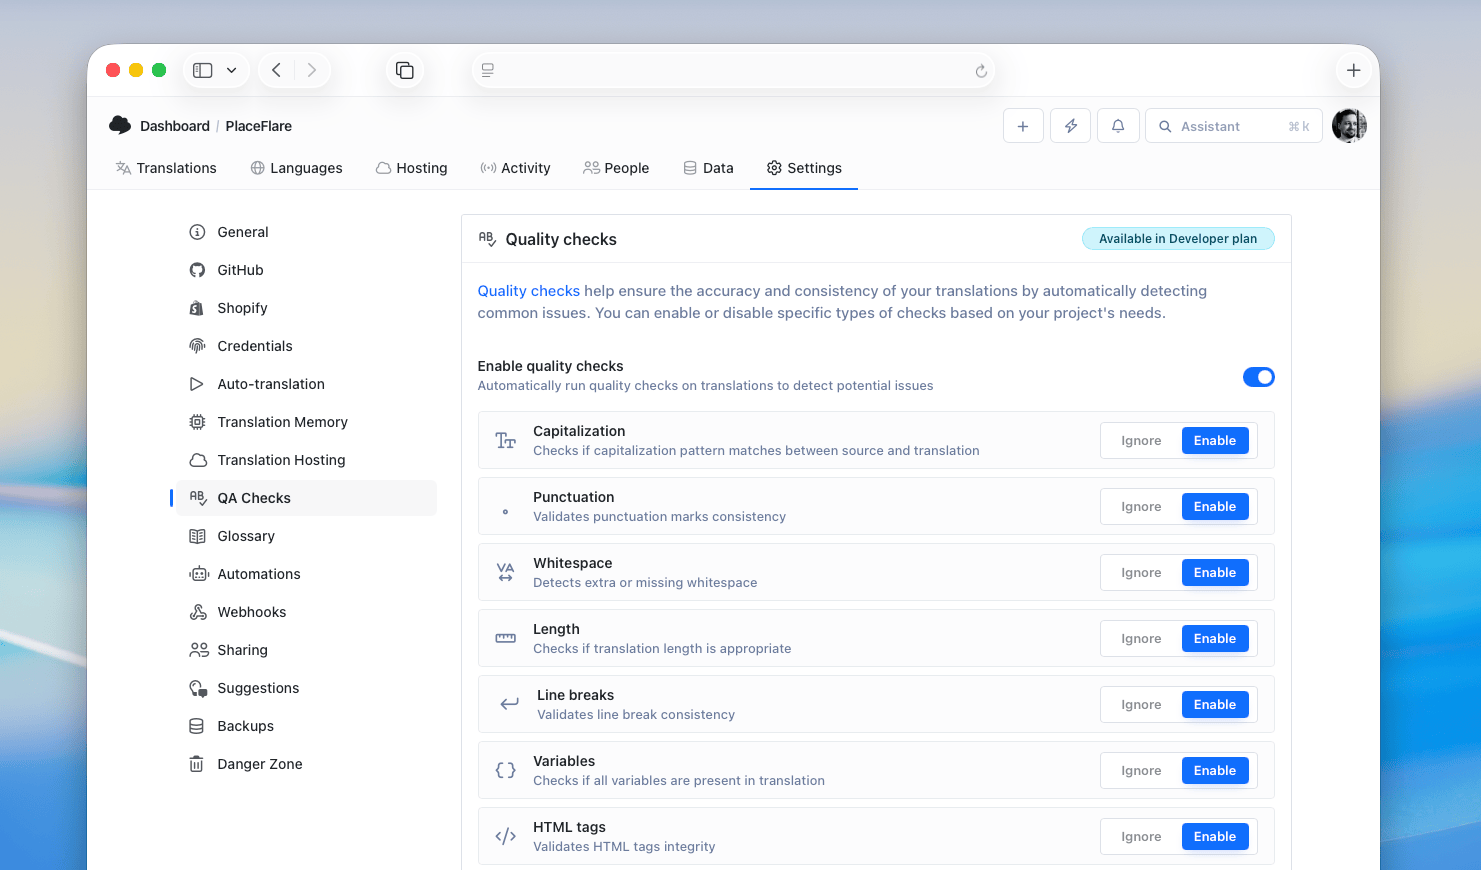
Task: Set Capitalization check to Ignore
Action: [x=1141, y=441]
